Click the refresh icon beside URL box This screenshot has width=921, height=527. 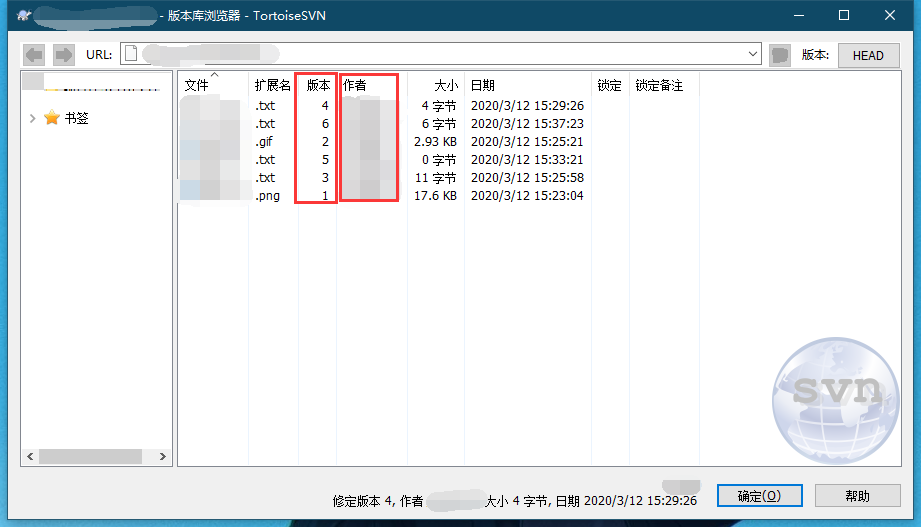(x=779, y=55)
